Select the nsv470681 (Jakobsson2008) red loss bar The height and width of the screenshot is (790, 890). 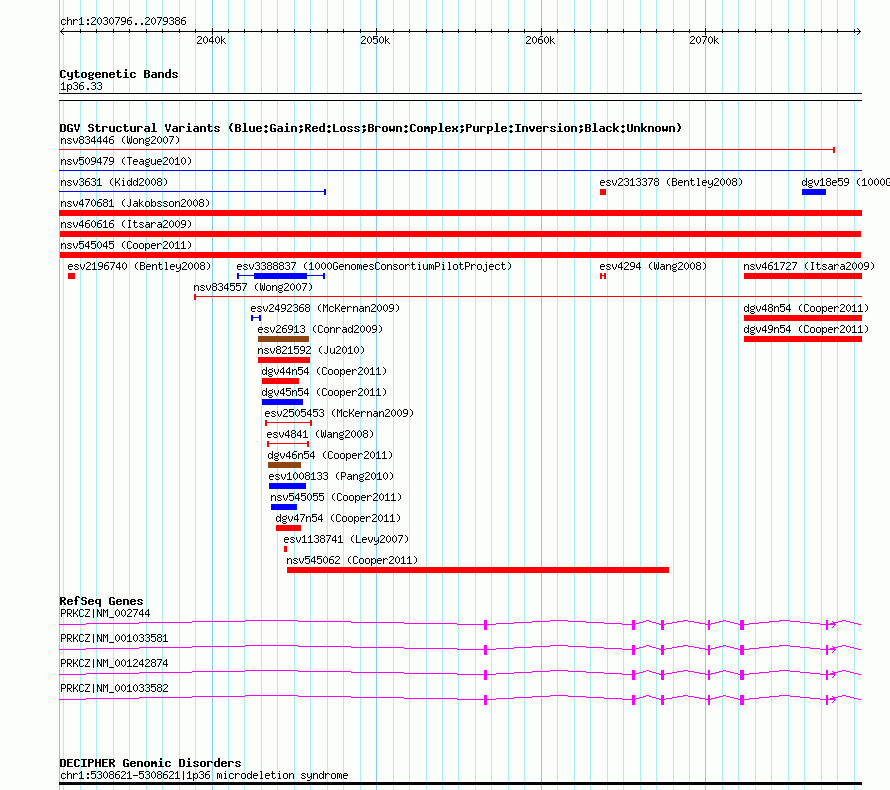(460, 213)
